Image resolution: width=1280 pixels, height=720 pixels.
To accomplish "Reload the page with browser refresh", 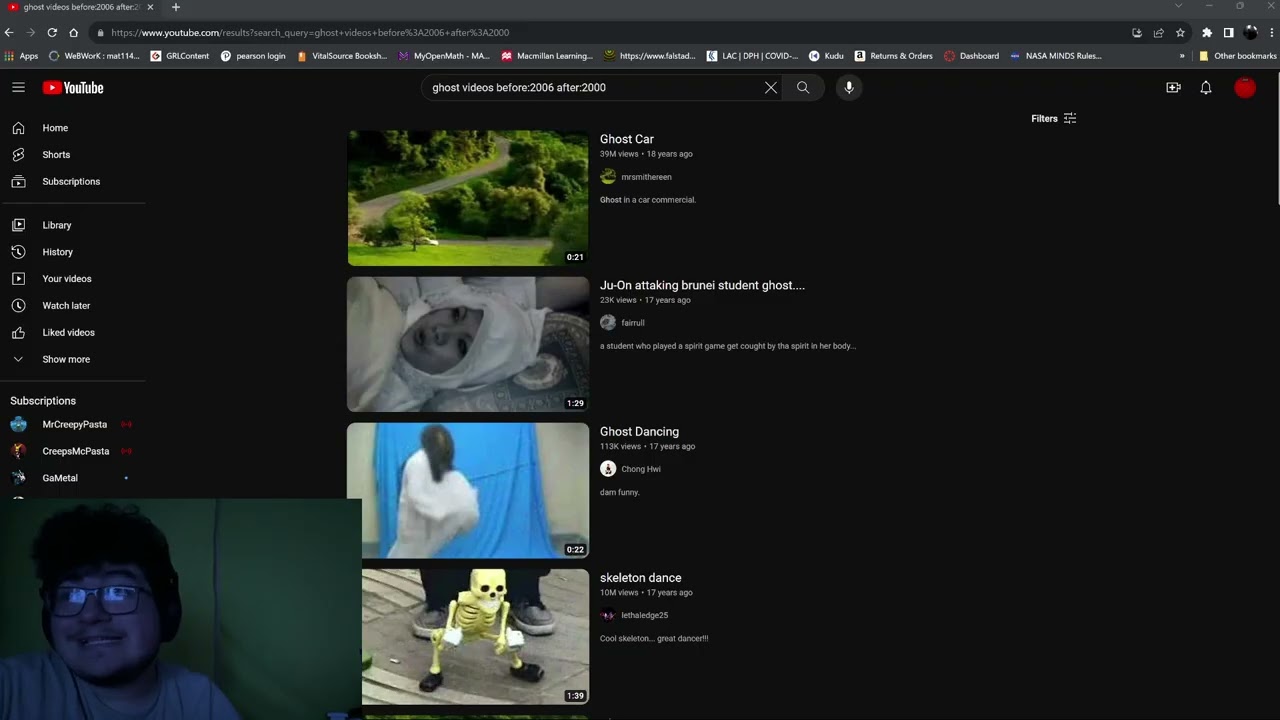I will click(52, 32).
